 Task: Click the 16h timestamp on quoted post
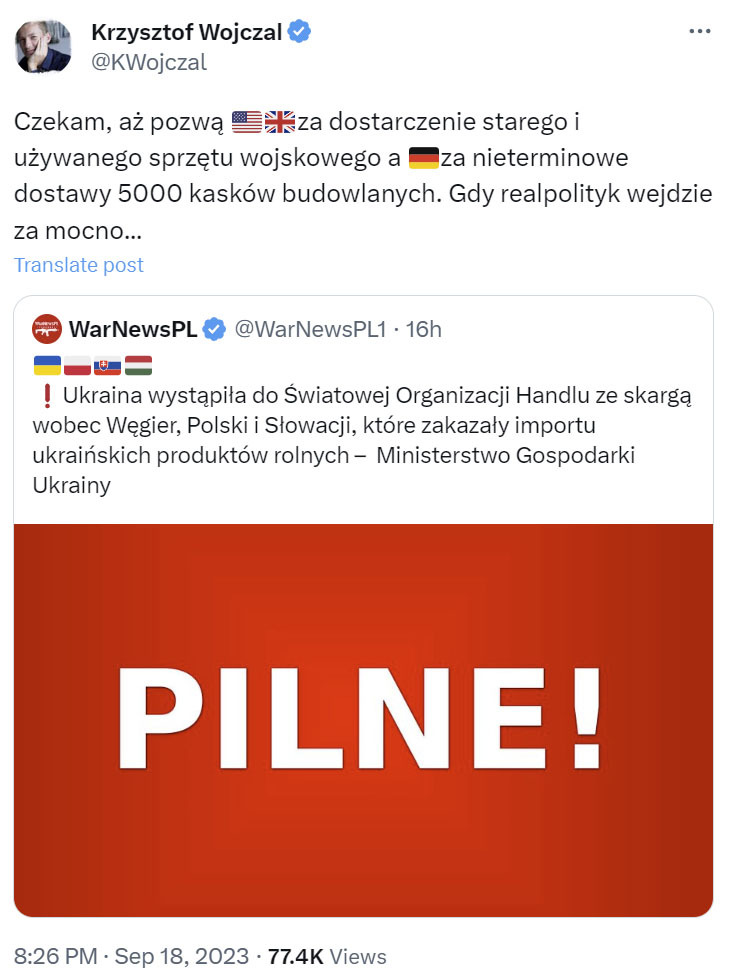click(x=424, y=328)
